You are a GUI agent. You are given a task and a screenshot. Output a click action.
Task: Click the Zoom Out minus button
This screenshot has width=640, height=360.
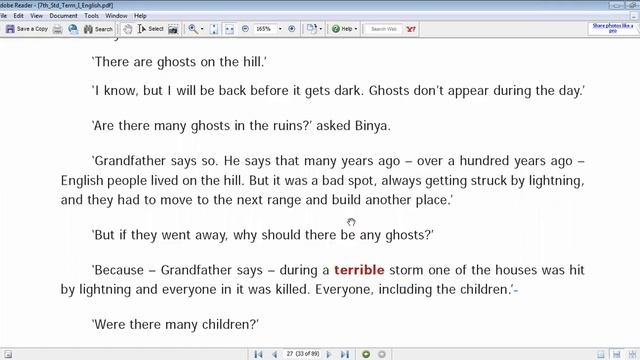pos(245,29)
